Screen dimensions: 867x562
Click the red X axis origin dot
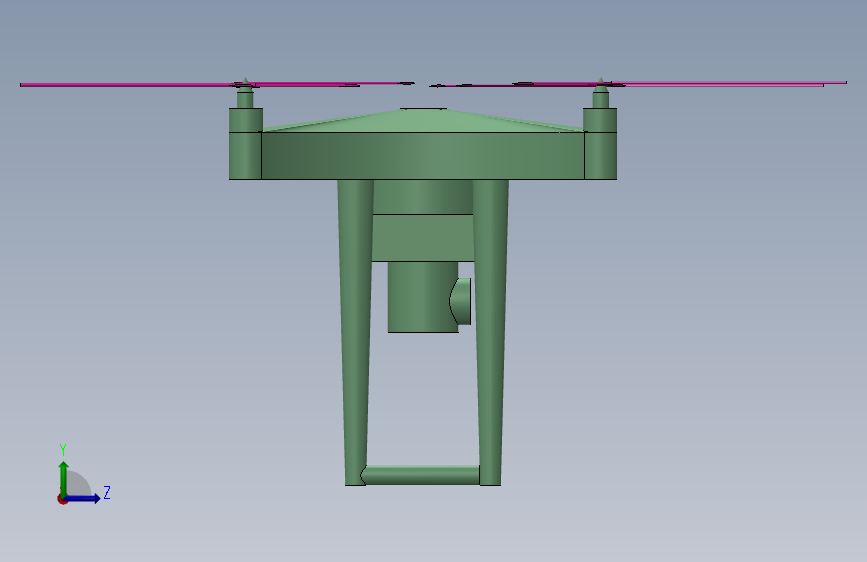point(62,499)
